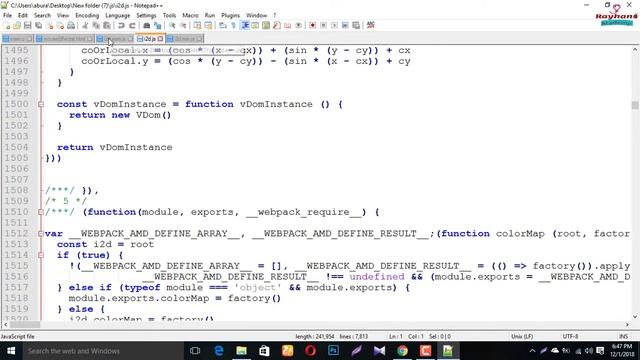Toggle Synchronize Vertical Scrolling

[198, 25]
